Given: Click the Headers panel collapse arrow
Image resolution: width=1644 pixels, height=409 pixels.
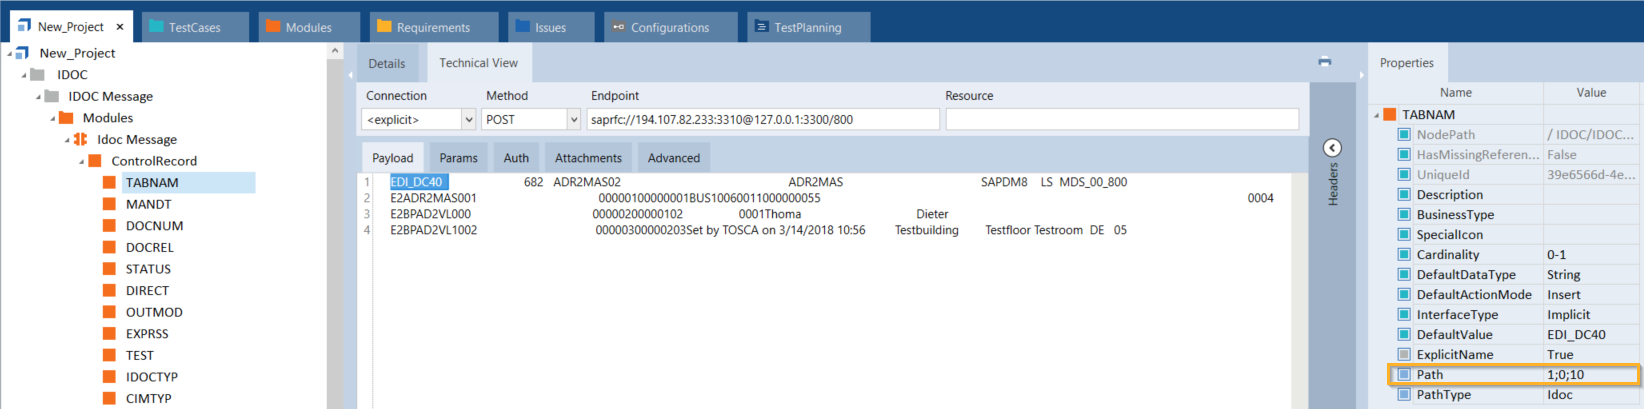Looking at the screenshot, I should [x=1332, y=148].
